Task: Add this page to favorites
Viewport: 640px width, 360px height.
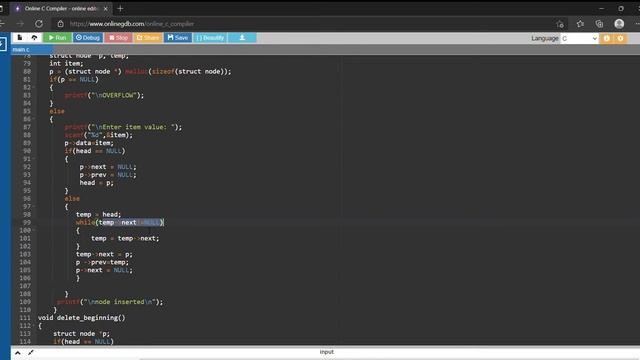Action: (560, 24)
